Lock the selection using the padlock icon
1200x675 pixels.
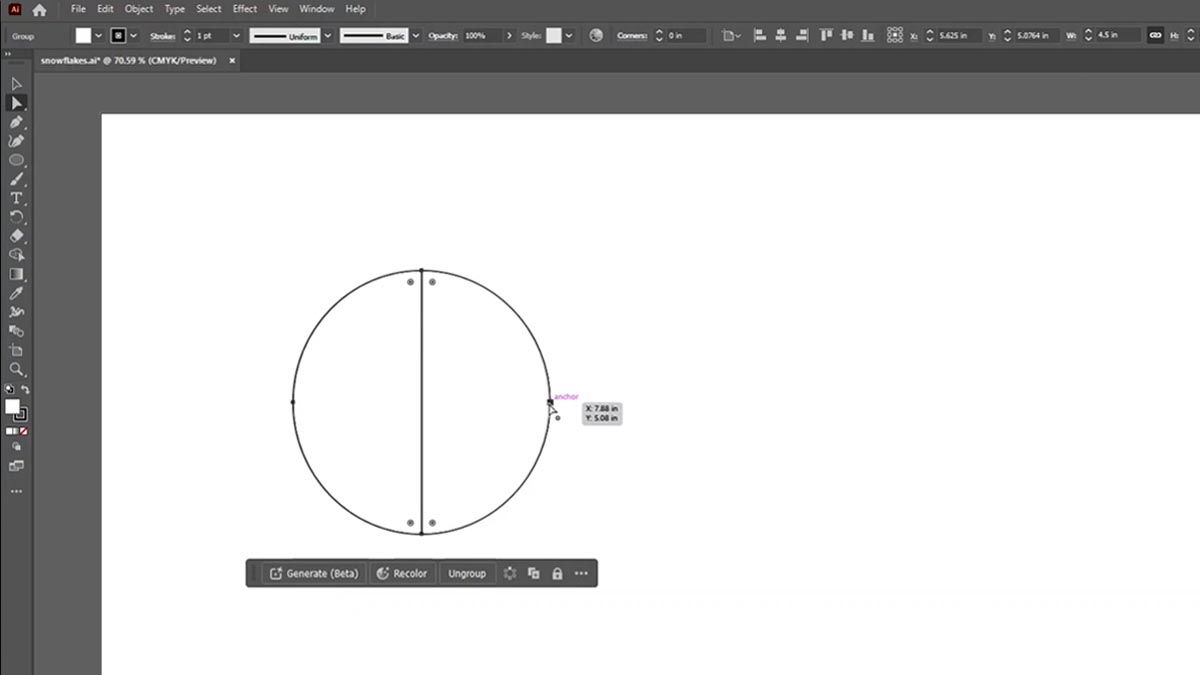557,573
